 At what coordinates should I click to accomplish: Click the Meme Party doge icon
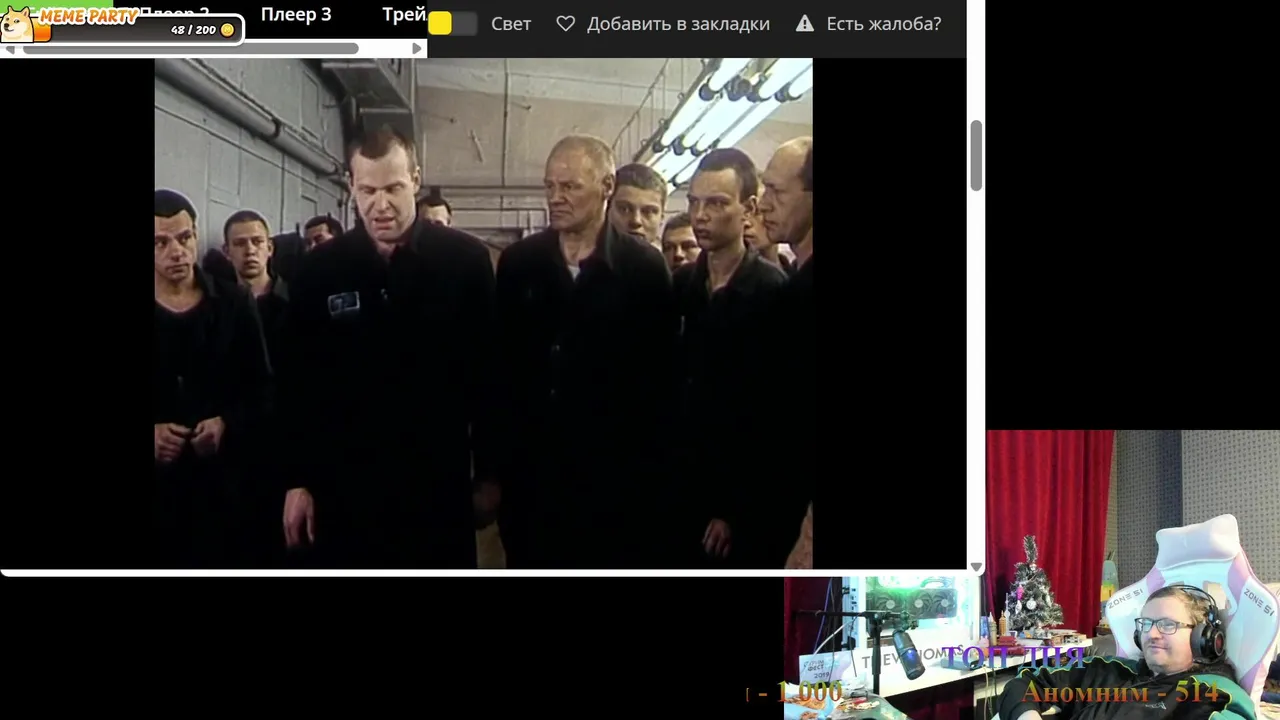point(18,24)
